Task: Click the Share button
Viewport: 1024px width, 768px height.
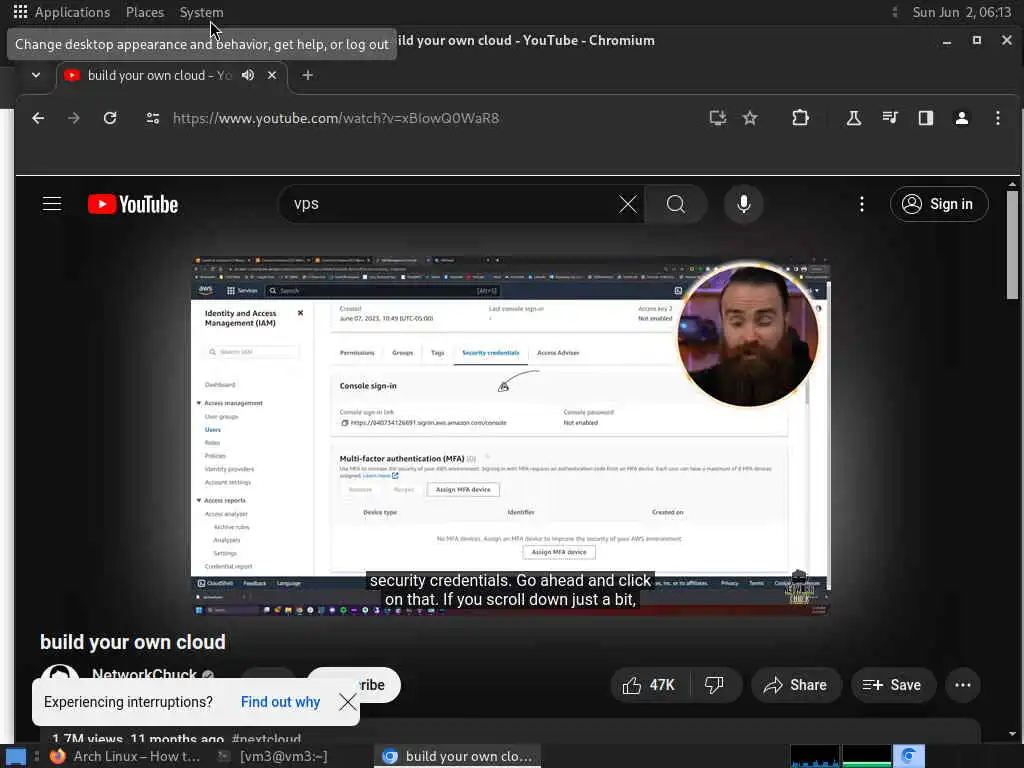Action: click(795, 685)
